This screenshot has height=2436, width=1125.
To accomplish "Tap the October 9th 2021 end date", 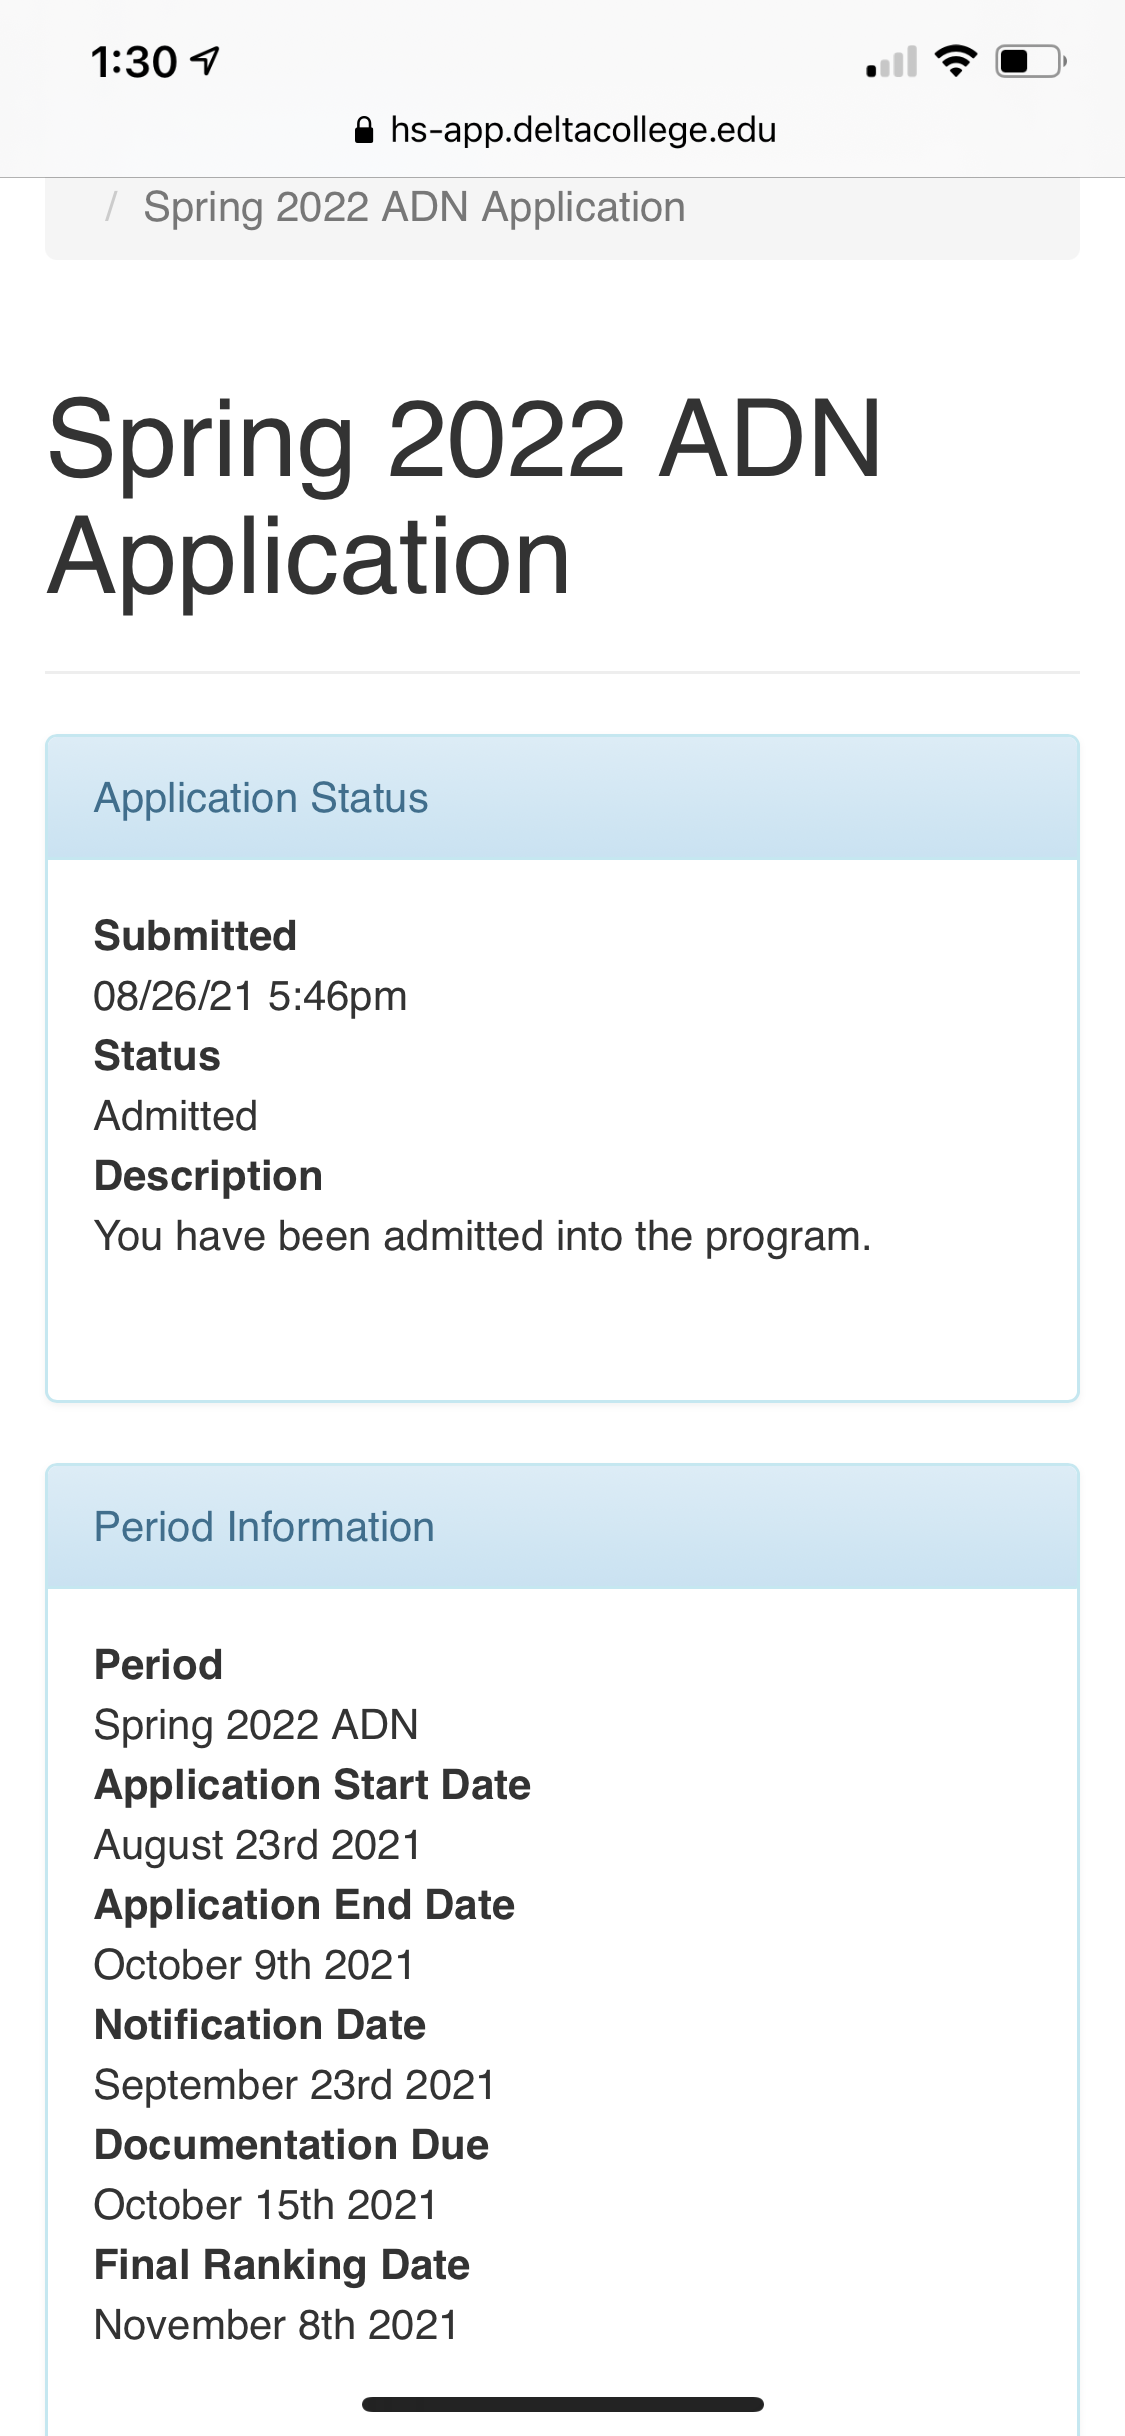I will pos(254,1965).
